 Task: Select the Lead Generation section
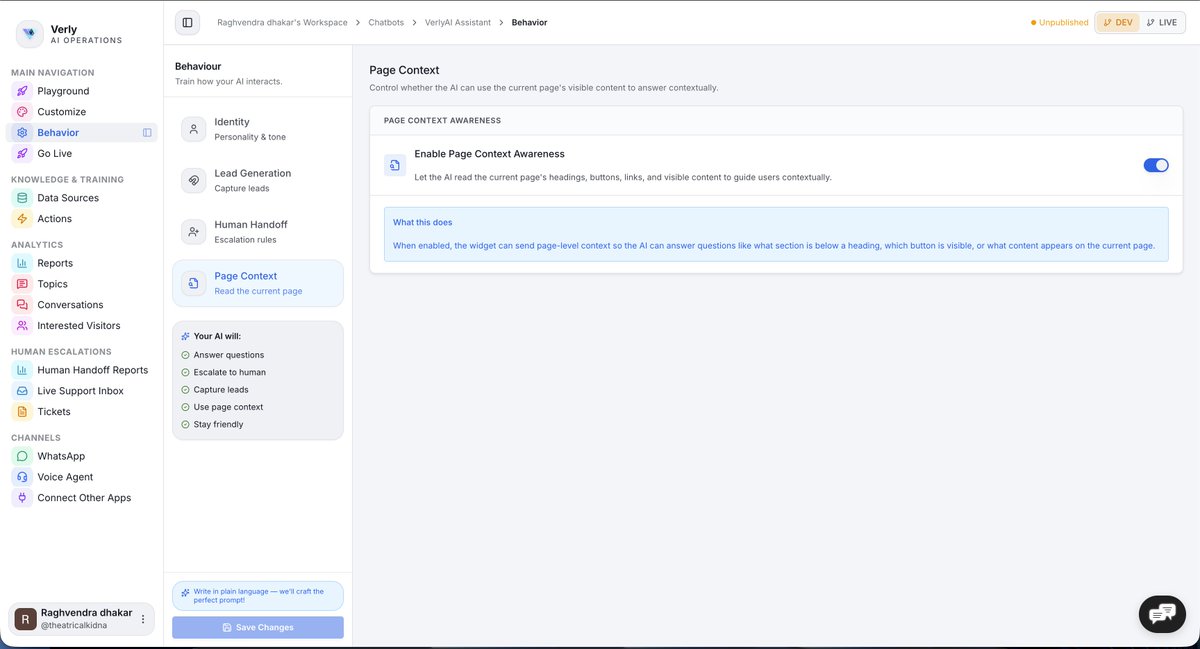258,180
